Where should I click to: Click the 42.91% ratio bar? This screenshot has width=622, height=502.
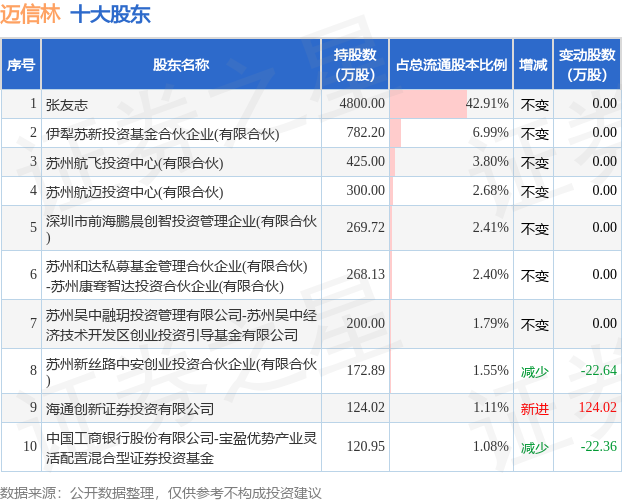(428, 104)
